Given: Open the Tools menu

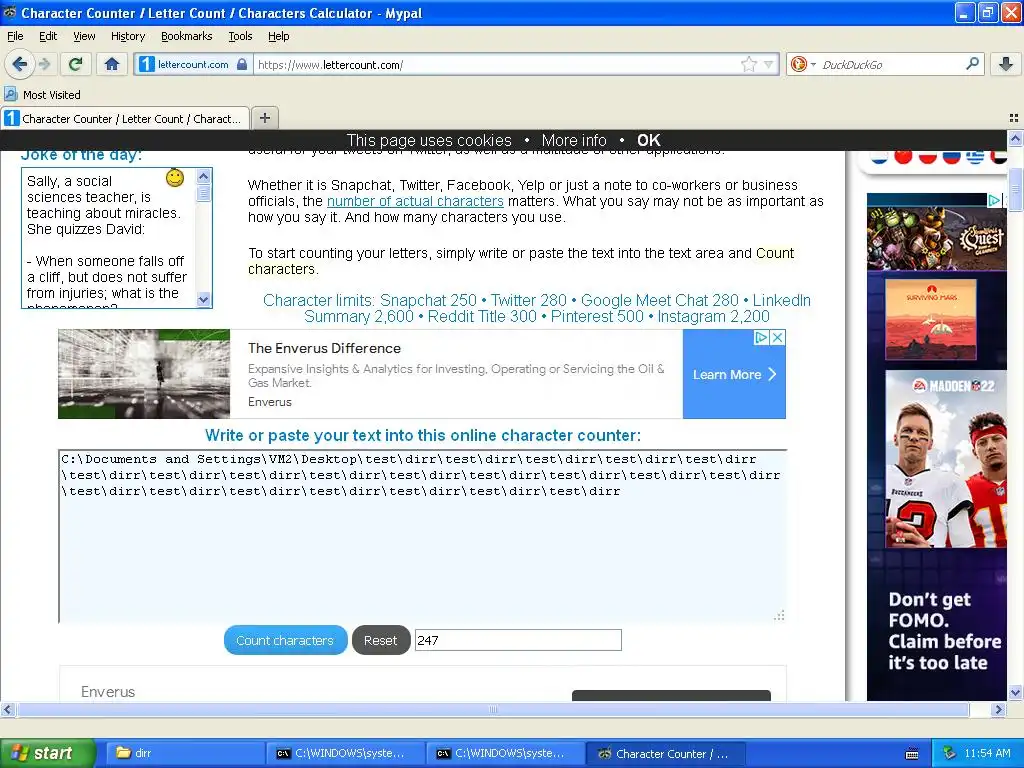Looking at the screenshot, I should 240,36.
